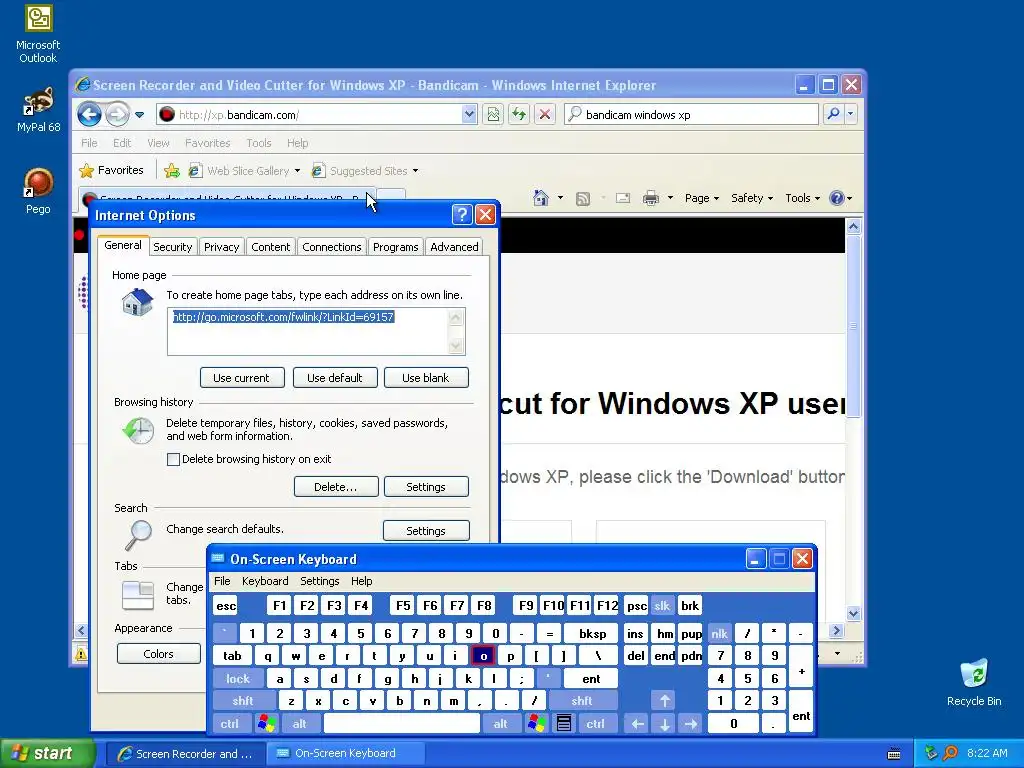Open the Keyboard menu in On-Screen Keyboard

(x=265, y=581)
